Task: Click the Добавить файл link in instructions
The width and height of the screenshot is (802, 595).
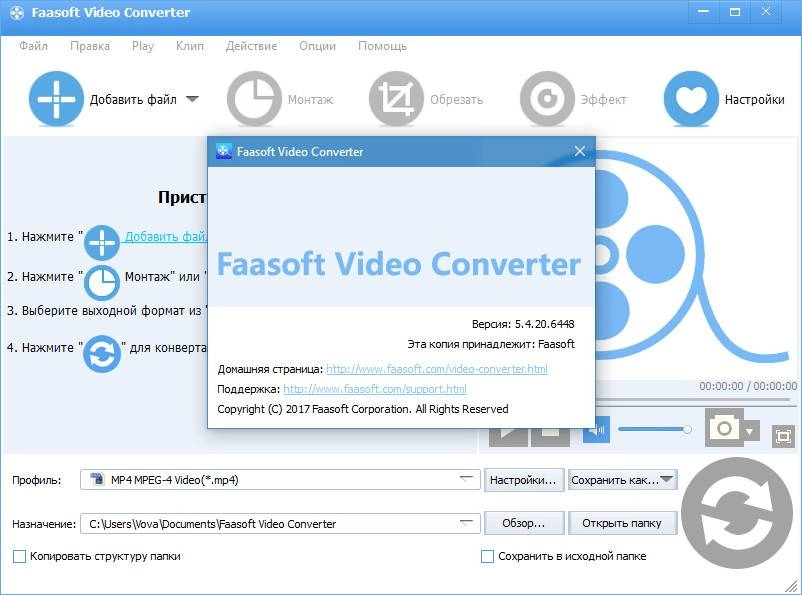Action: [166, 236]
